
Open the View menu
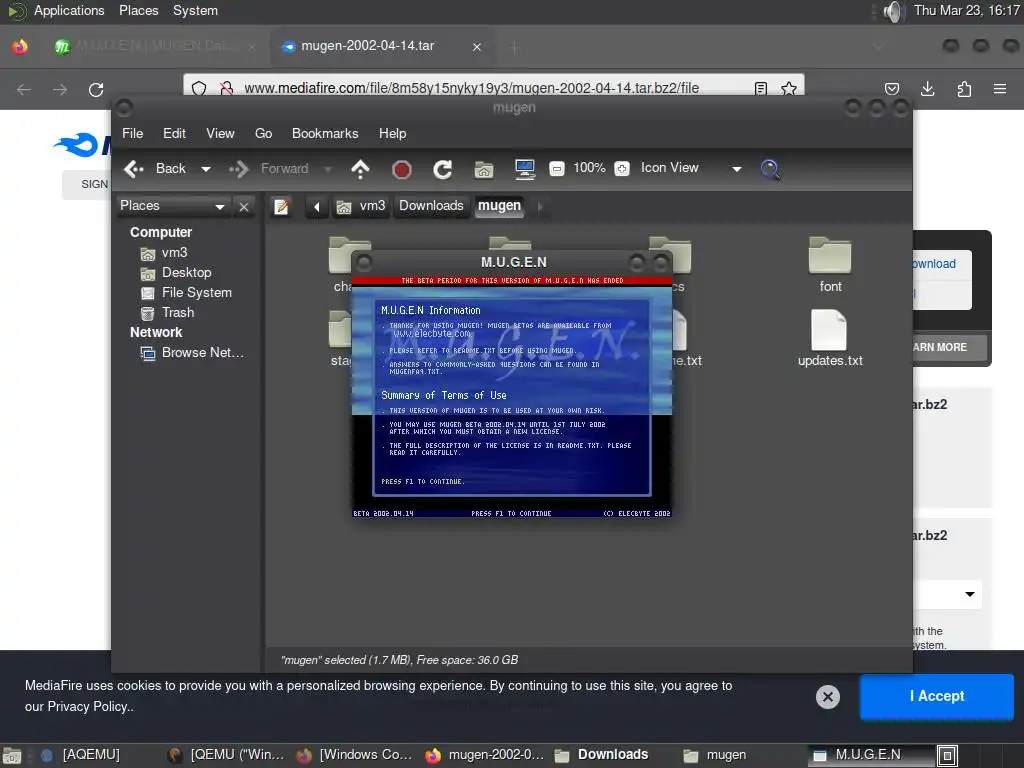tap(220, 133)
